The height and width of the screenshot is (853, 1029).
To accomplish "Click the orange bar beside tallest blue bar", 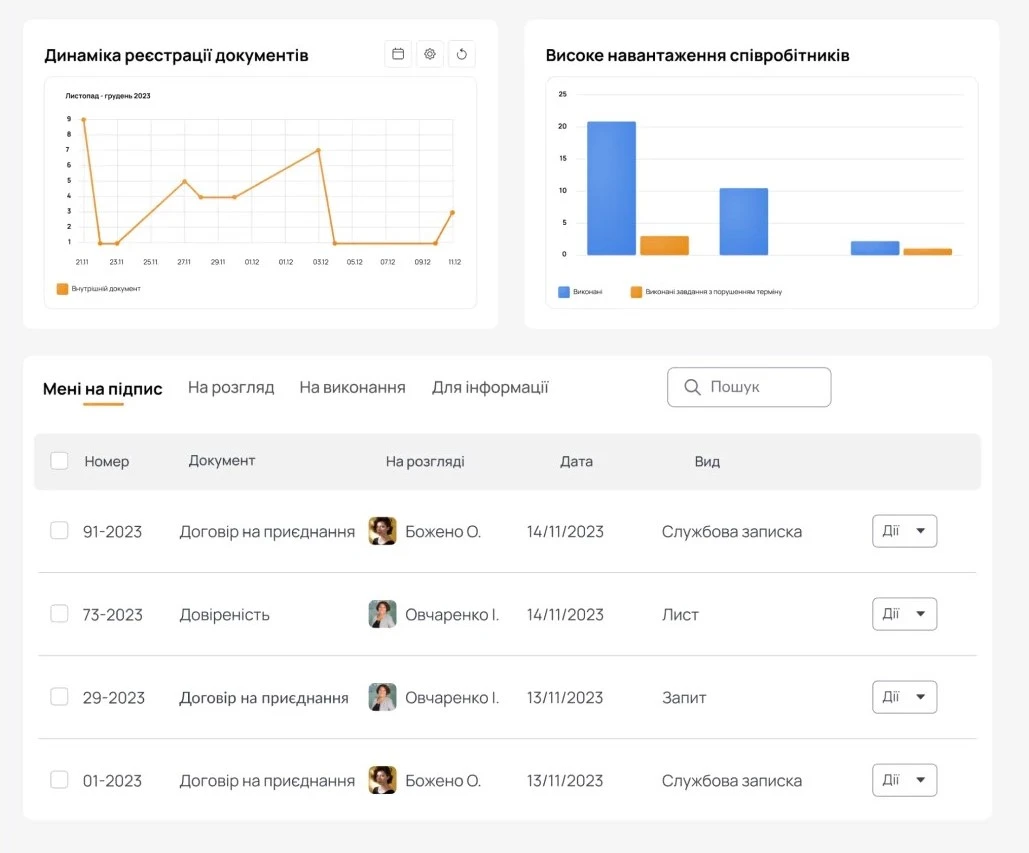I will [x=664, y=245].
